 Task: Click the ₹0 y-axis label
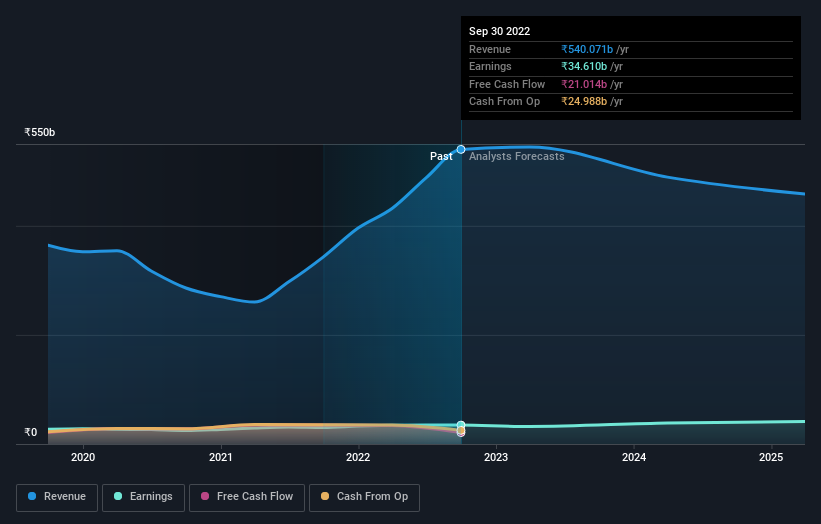pos(30,432)
